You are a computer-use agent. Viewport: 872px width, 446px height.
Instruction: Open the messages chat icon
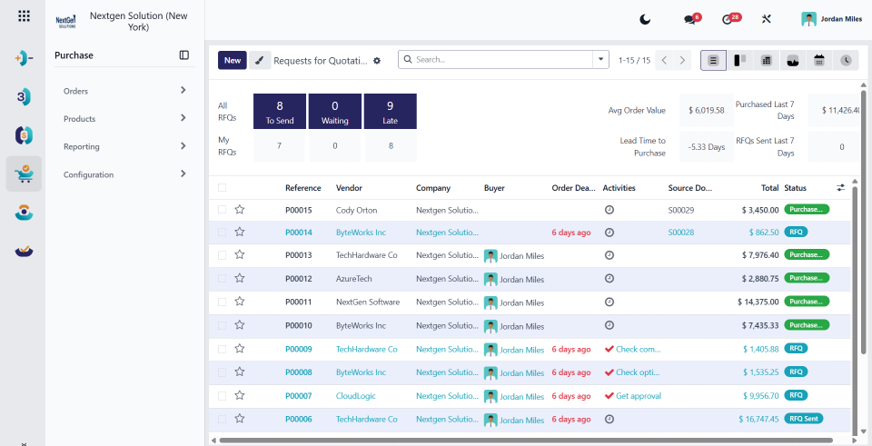click(692, 19)
